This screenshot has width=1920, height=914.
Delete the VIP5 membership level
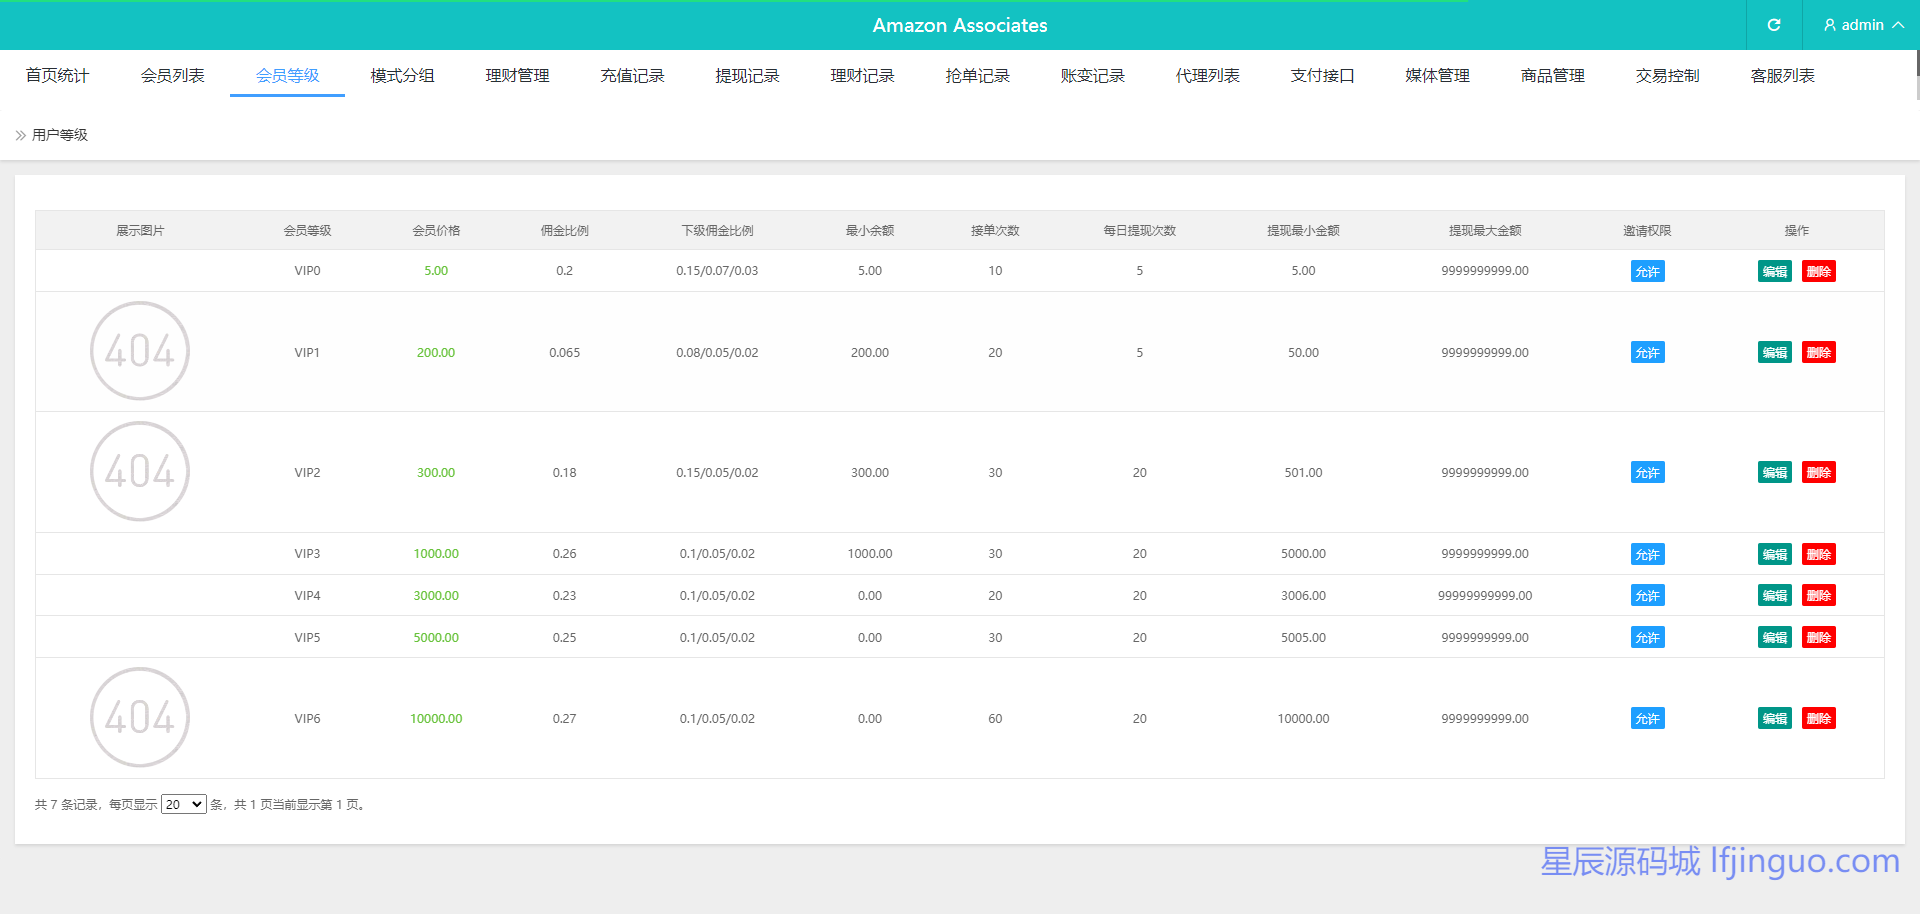pyautogui.click(x=1818, y=637)
